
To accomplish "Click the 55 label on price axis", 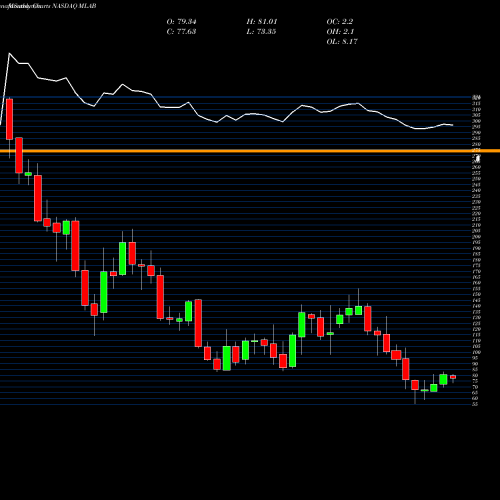I will point(475,404).
